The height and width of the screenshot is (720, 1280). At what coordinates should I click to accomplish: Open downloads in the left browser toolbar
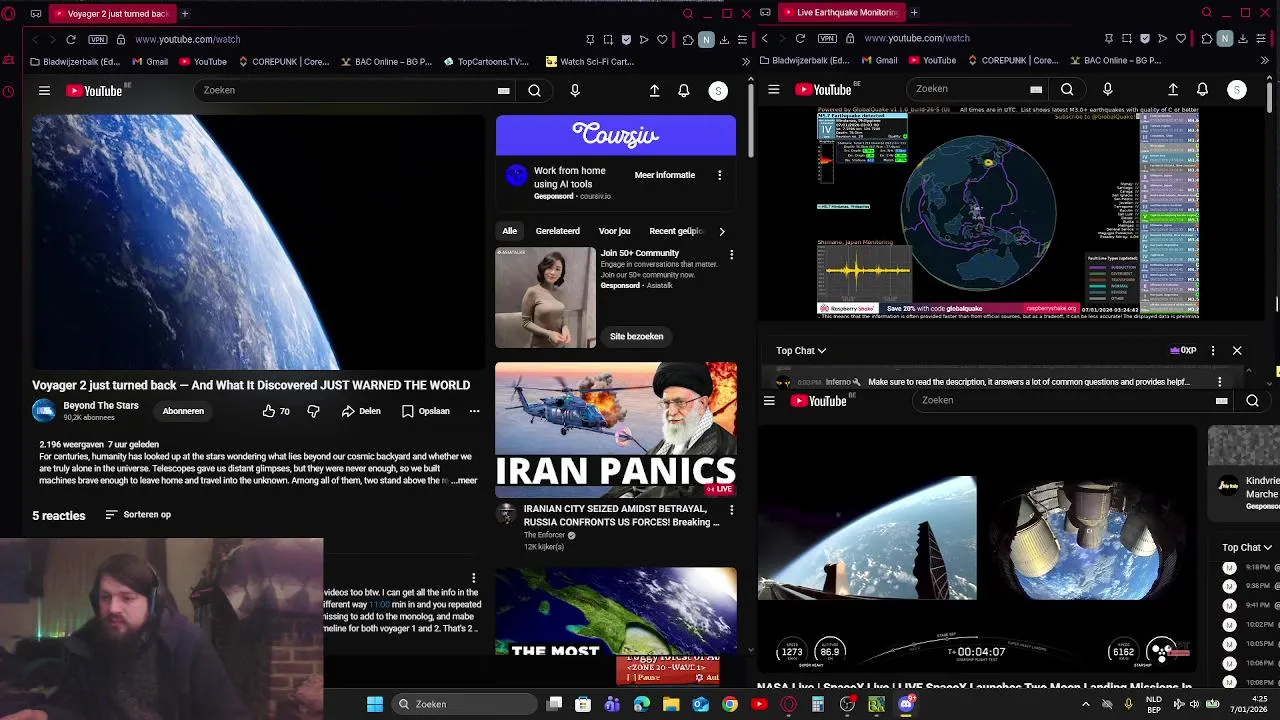click(724, 39)
